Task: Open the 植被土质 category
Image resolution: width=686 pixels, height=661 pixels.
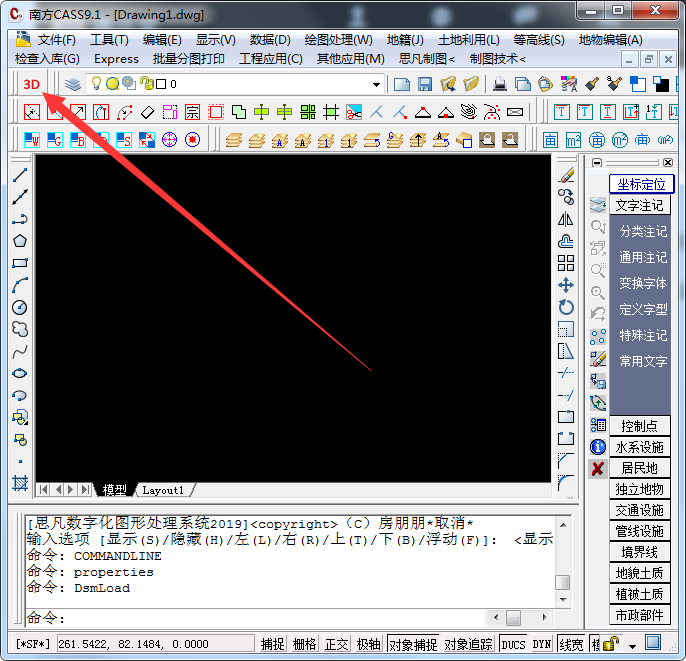Action: (639, 594)
